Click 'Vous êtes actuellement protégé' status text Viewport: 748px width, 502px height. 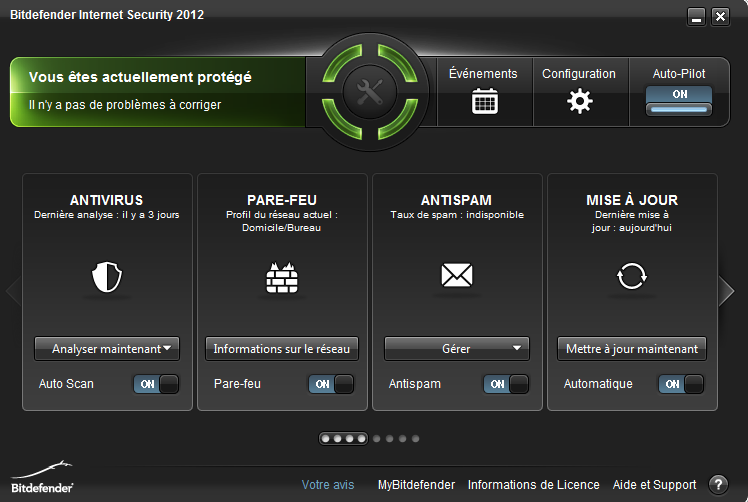pos(140,77)
